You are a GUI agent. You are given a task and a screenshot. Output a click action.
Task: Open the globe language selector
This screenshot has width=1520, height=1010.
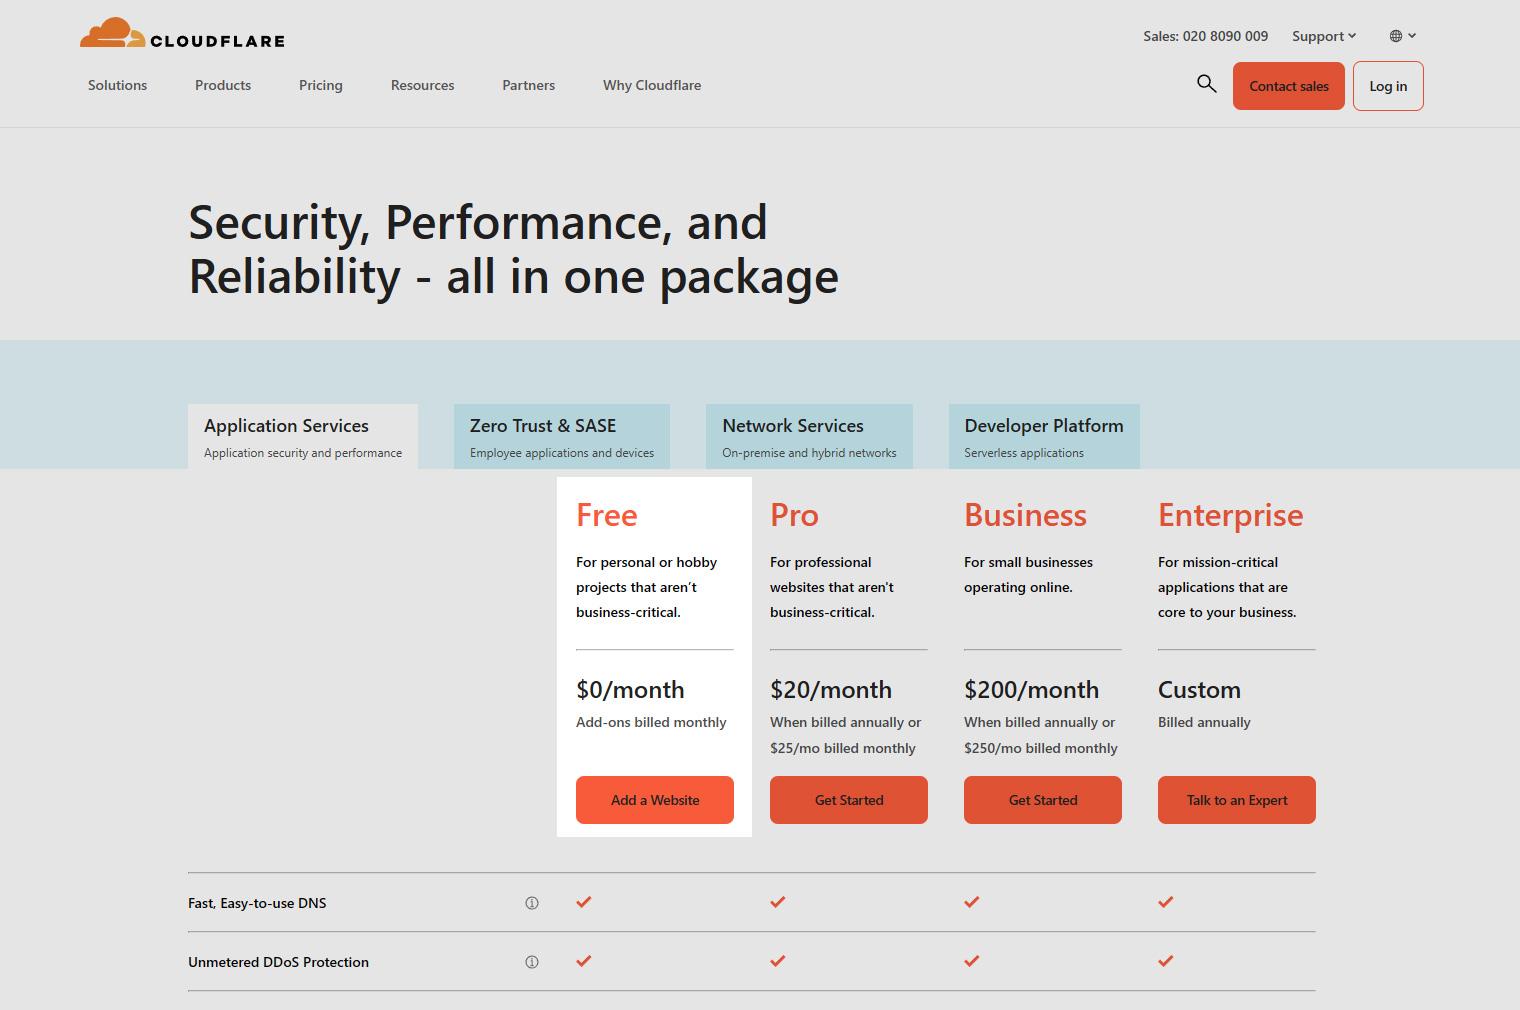(x=1402, y=36)
